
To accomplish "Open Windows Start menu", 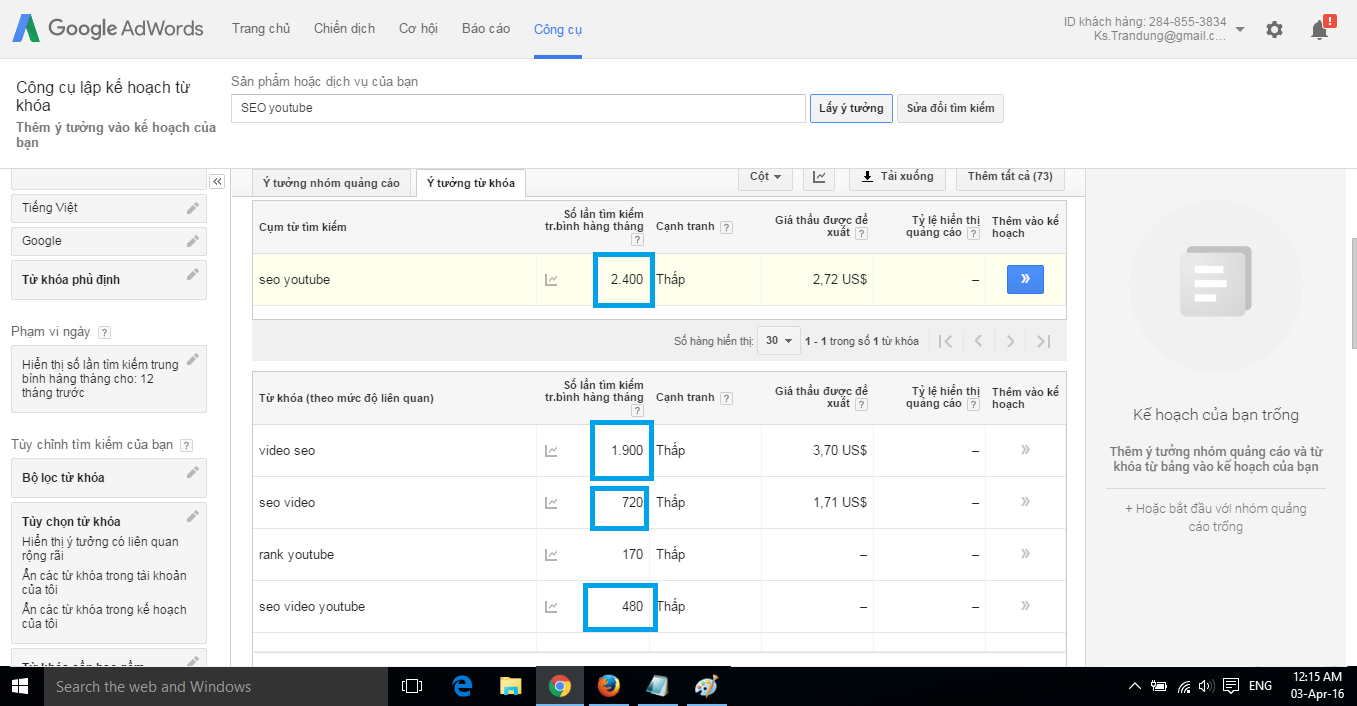I will [x=20, y=686].
